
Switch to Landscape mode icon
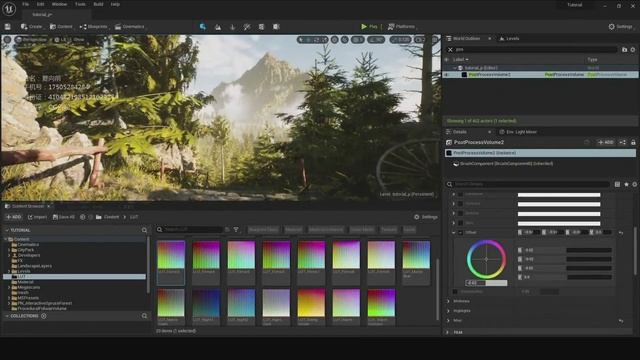point(218,27)
